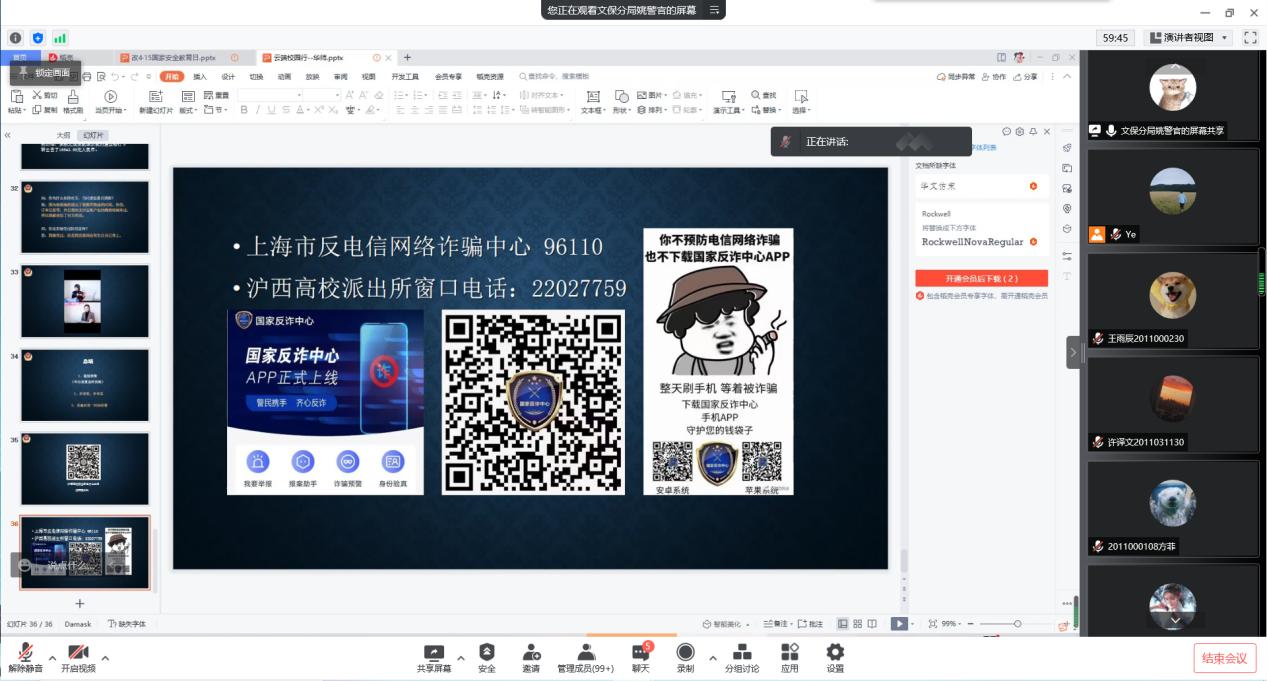The width and height of the screenshot is (1267, 681).
Task: Click the WPS zoom slider in status bar
Action: 1017,624
